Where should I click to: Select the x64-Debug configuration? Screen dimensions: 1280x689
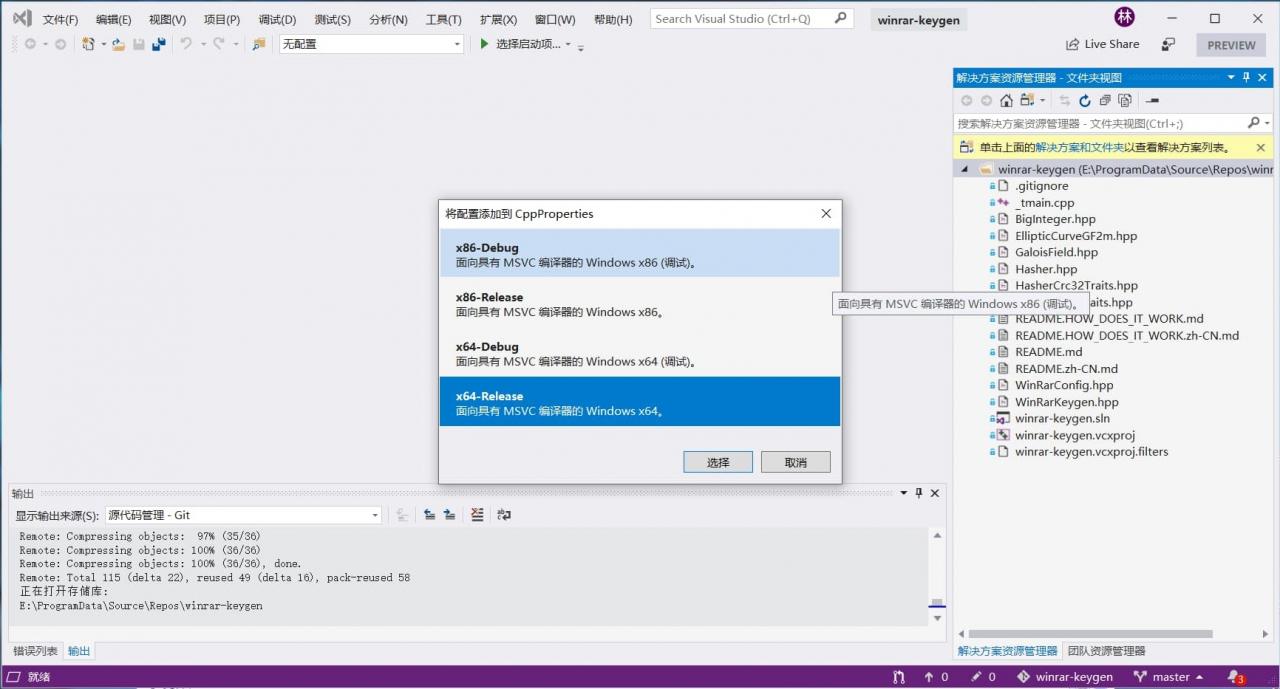click(640, 353)
